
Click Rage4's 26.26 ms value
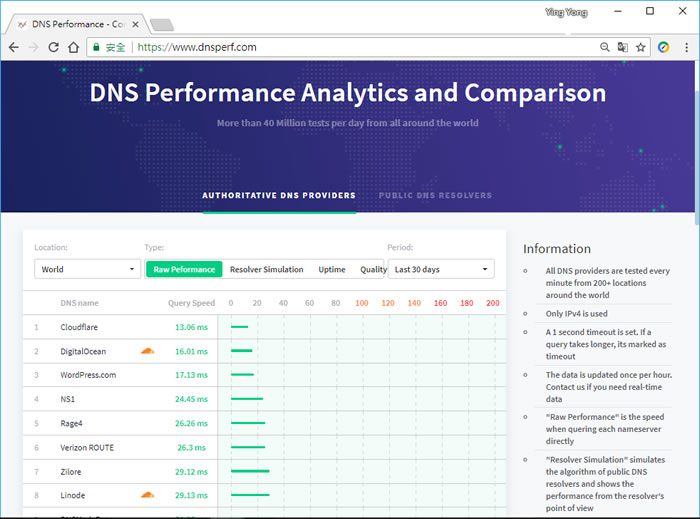click(191, 423)
